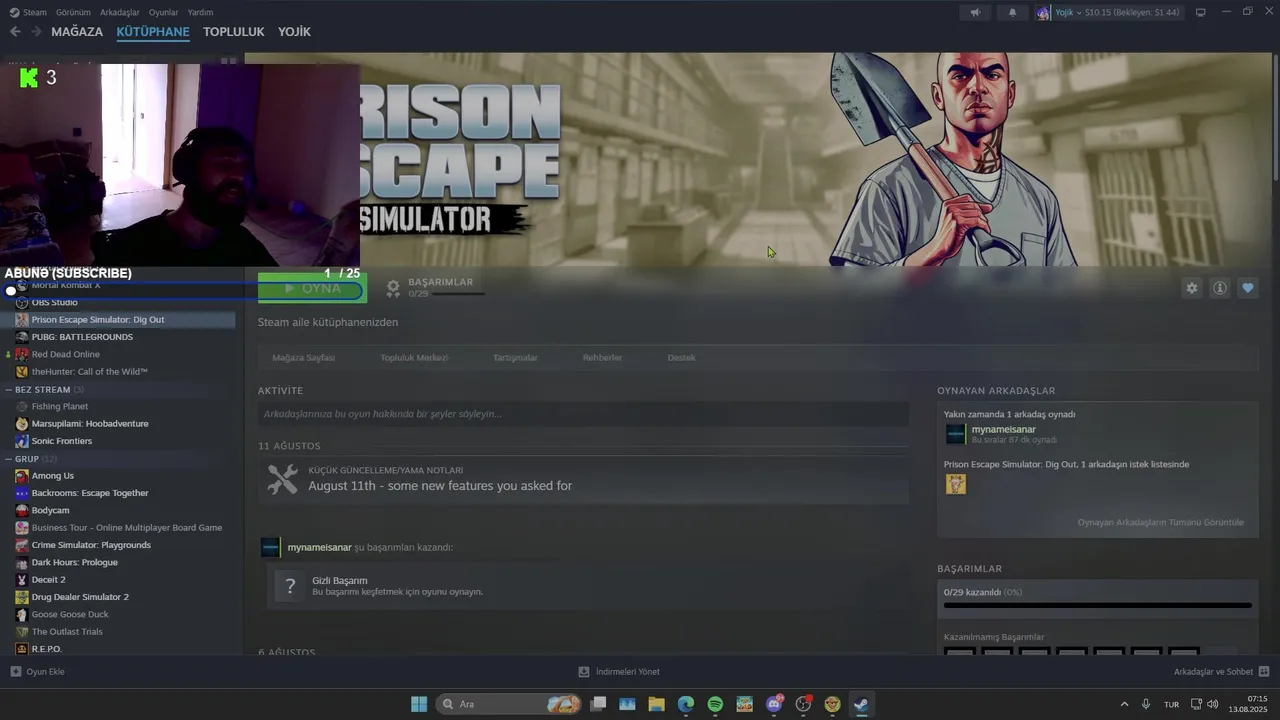This screenshot has width=1280, height=720.
Task: Open the Rehberler link
Action: [x=602, y=358]
